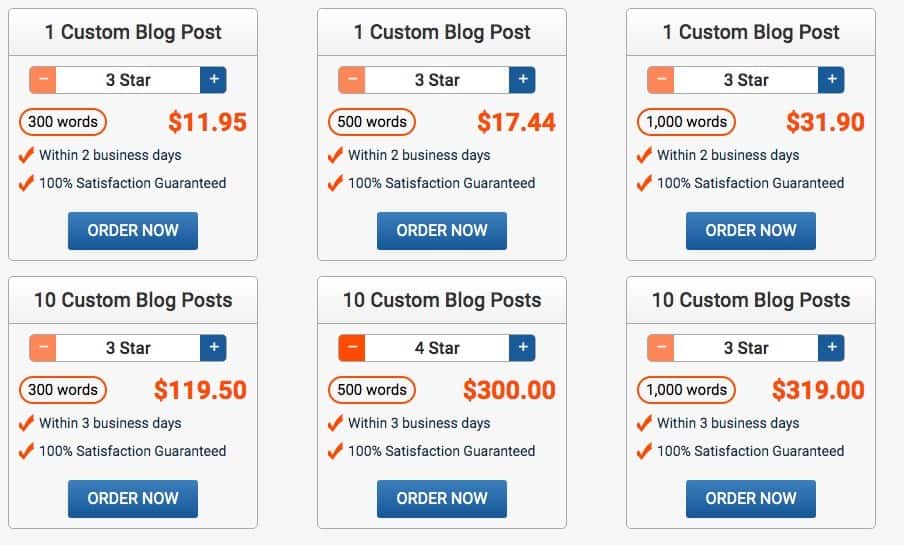
Task: Click plus on 500-word single post card
Action: point(522,80)
